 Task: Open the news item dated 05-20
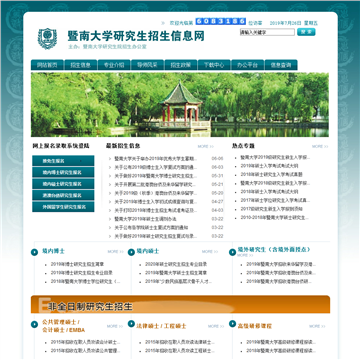[156, 193]
